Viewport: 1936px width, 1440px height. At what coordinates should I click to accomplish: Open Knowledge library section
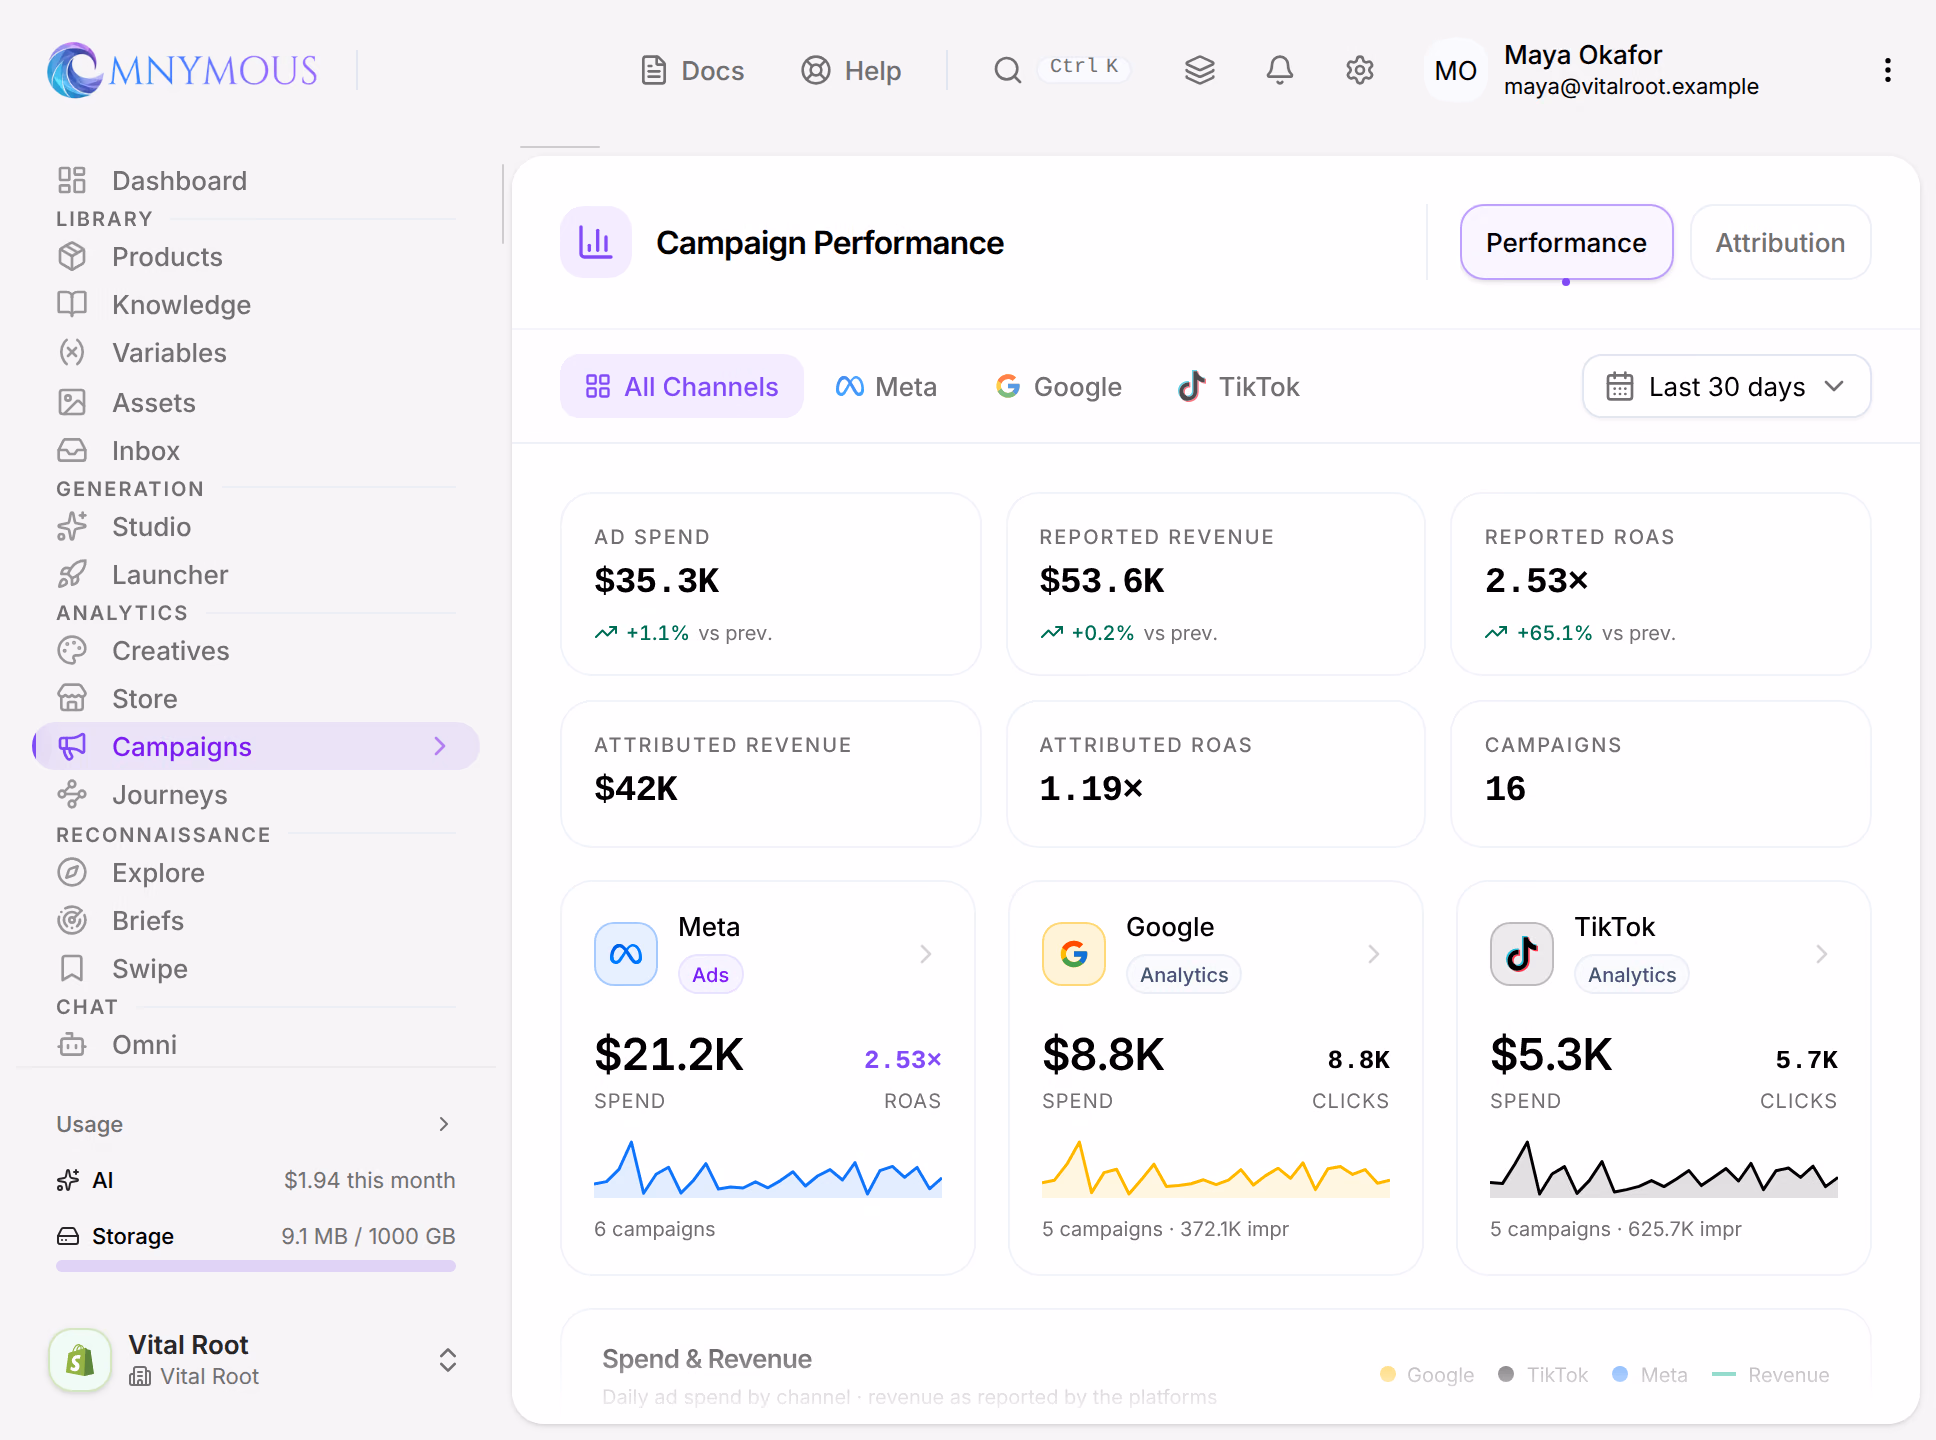pos(256,304)
